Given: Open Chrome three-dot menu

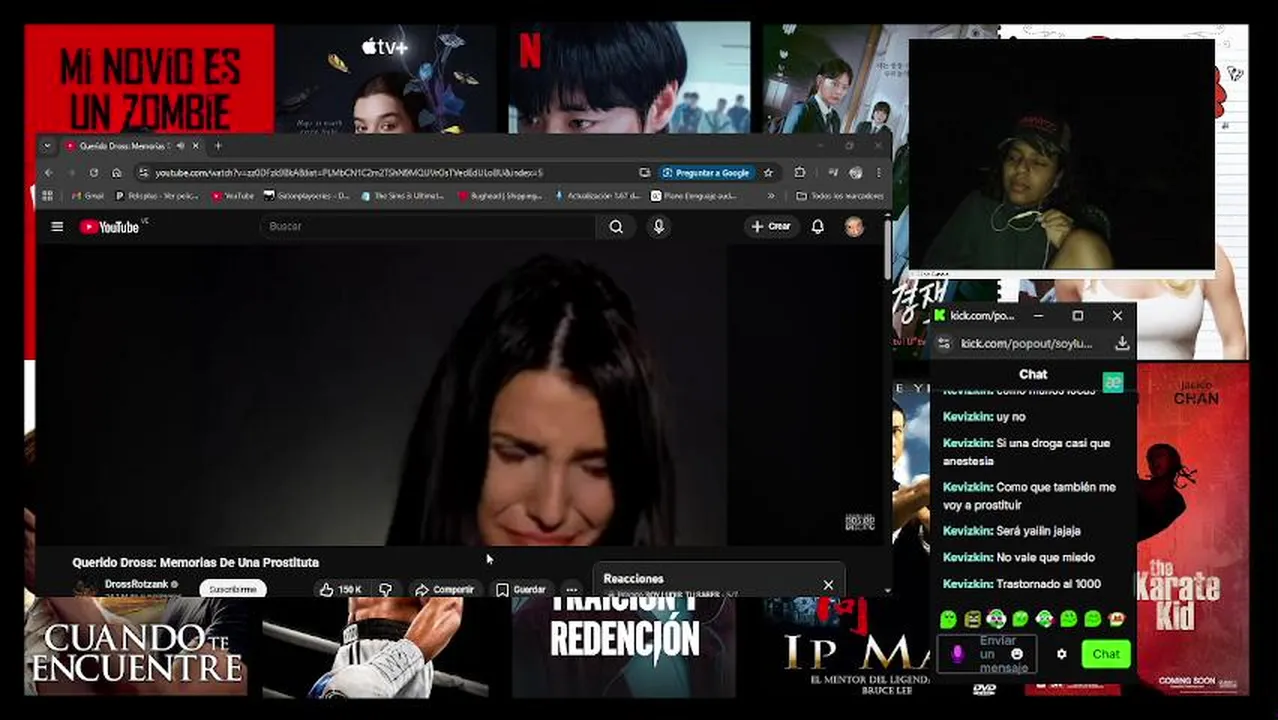Looking at the screenshot, I should 879,173.
